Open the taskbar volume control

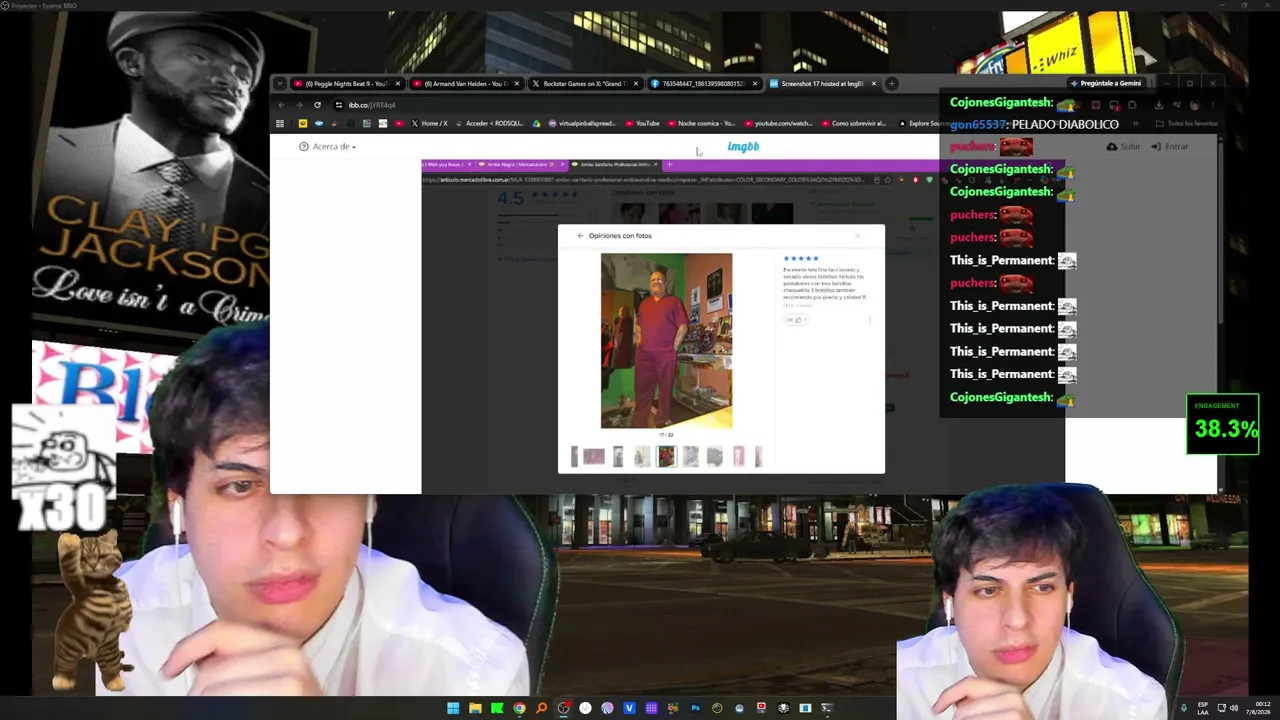(x=1234, y=708)
